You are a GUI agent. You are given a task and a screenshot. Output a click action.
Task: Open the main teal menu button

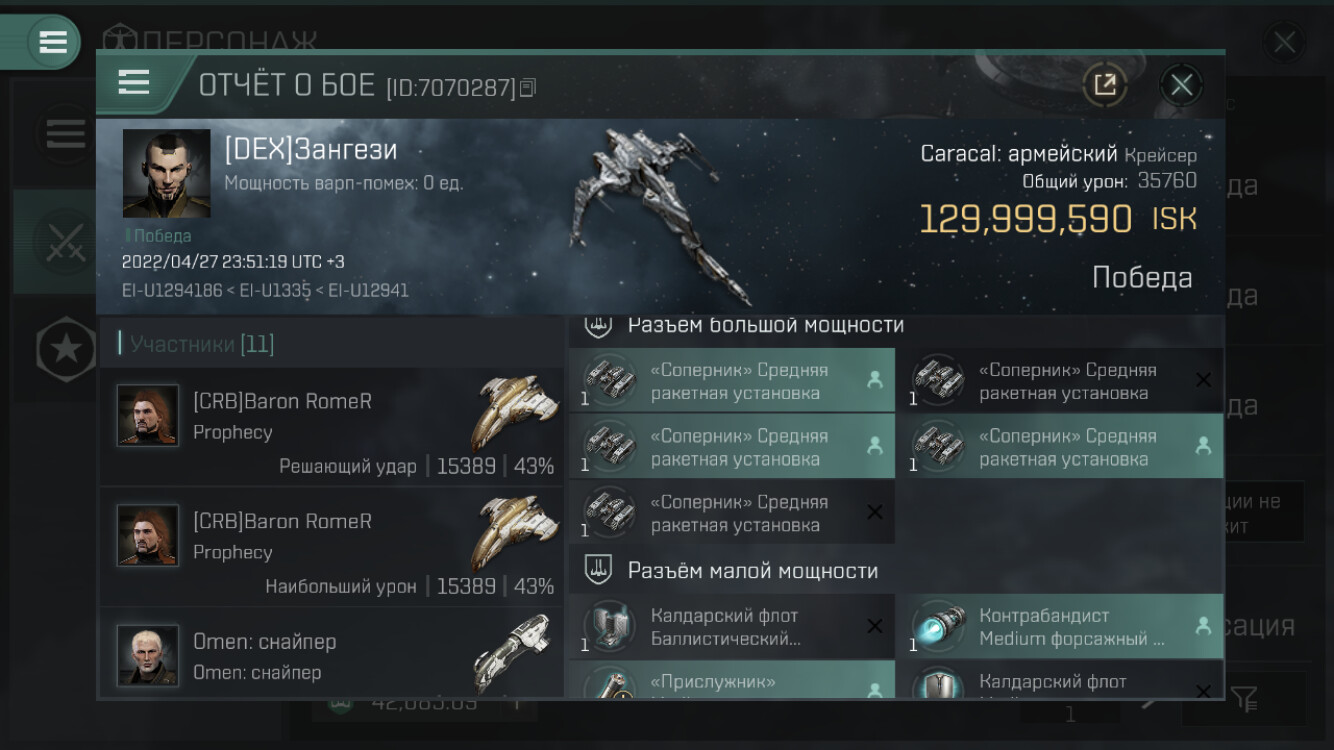(x=52, y=42)
